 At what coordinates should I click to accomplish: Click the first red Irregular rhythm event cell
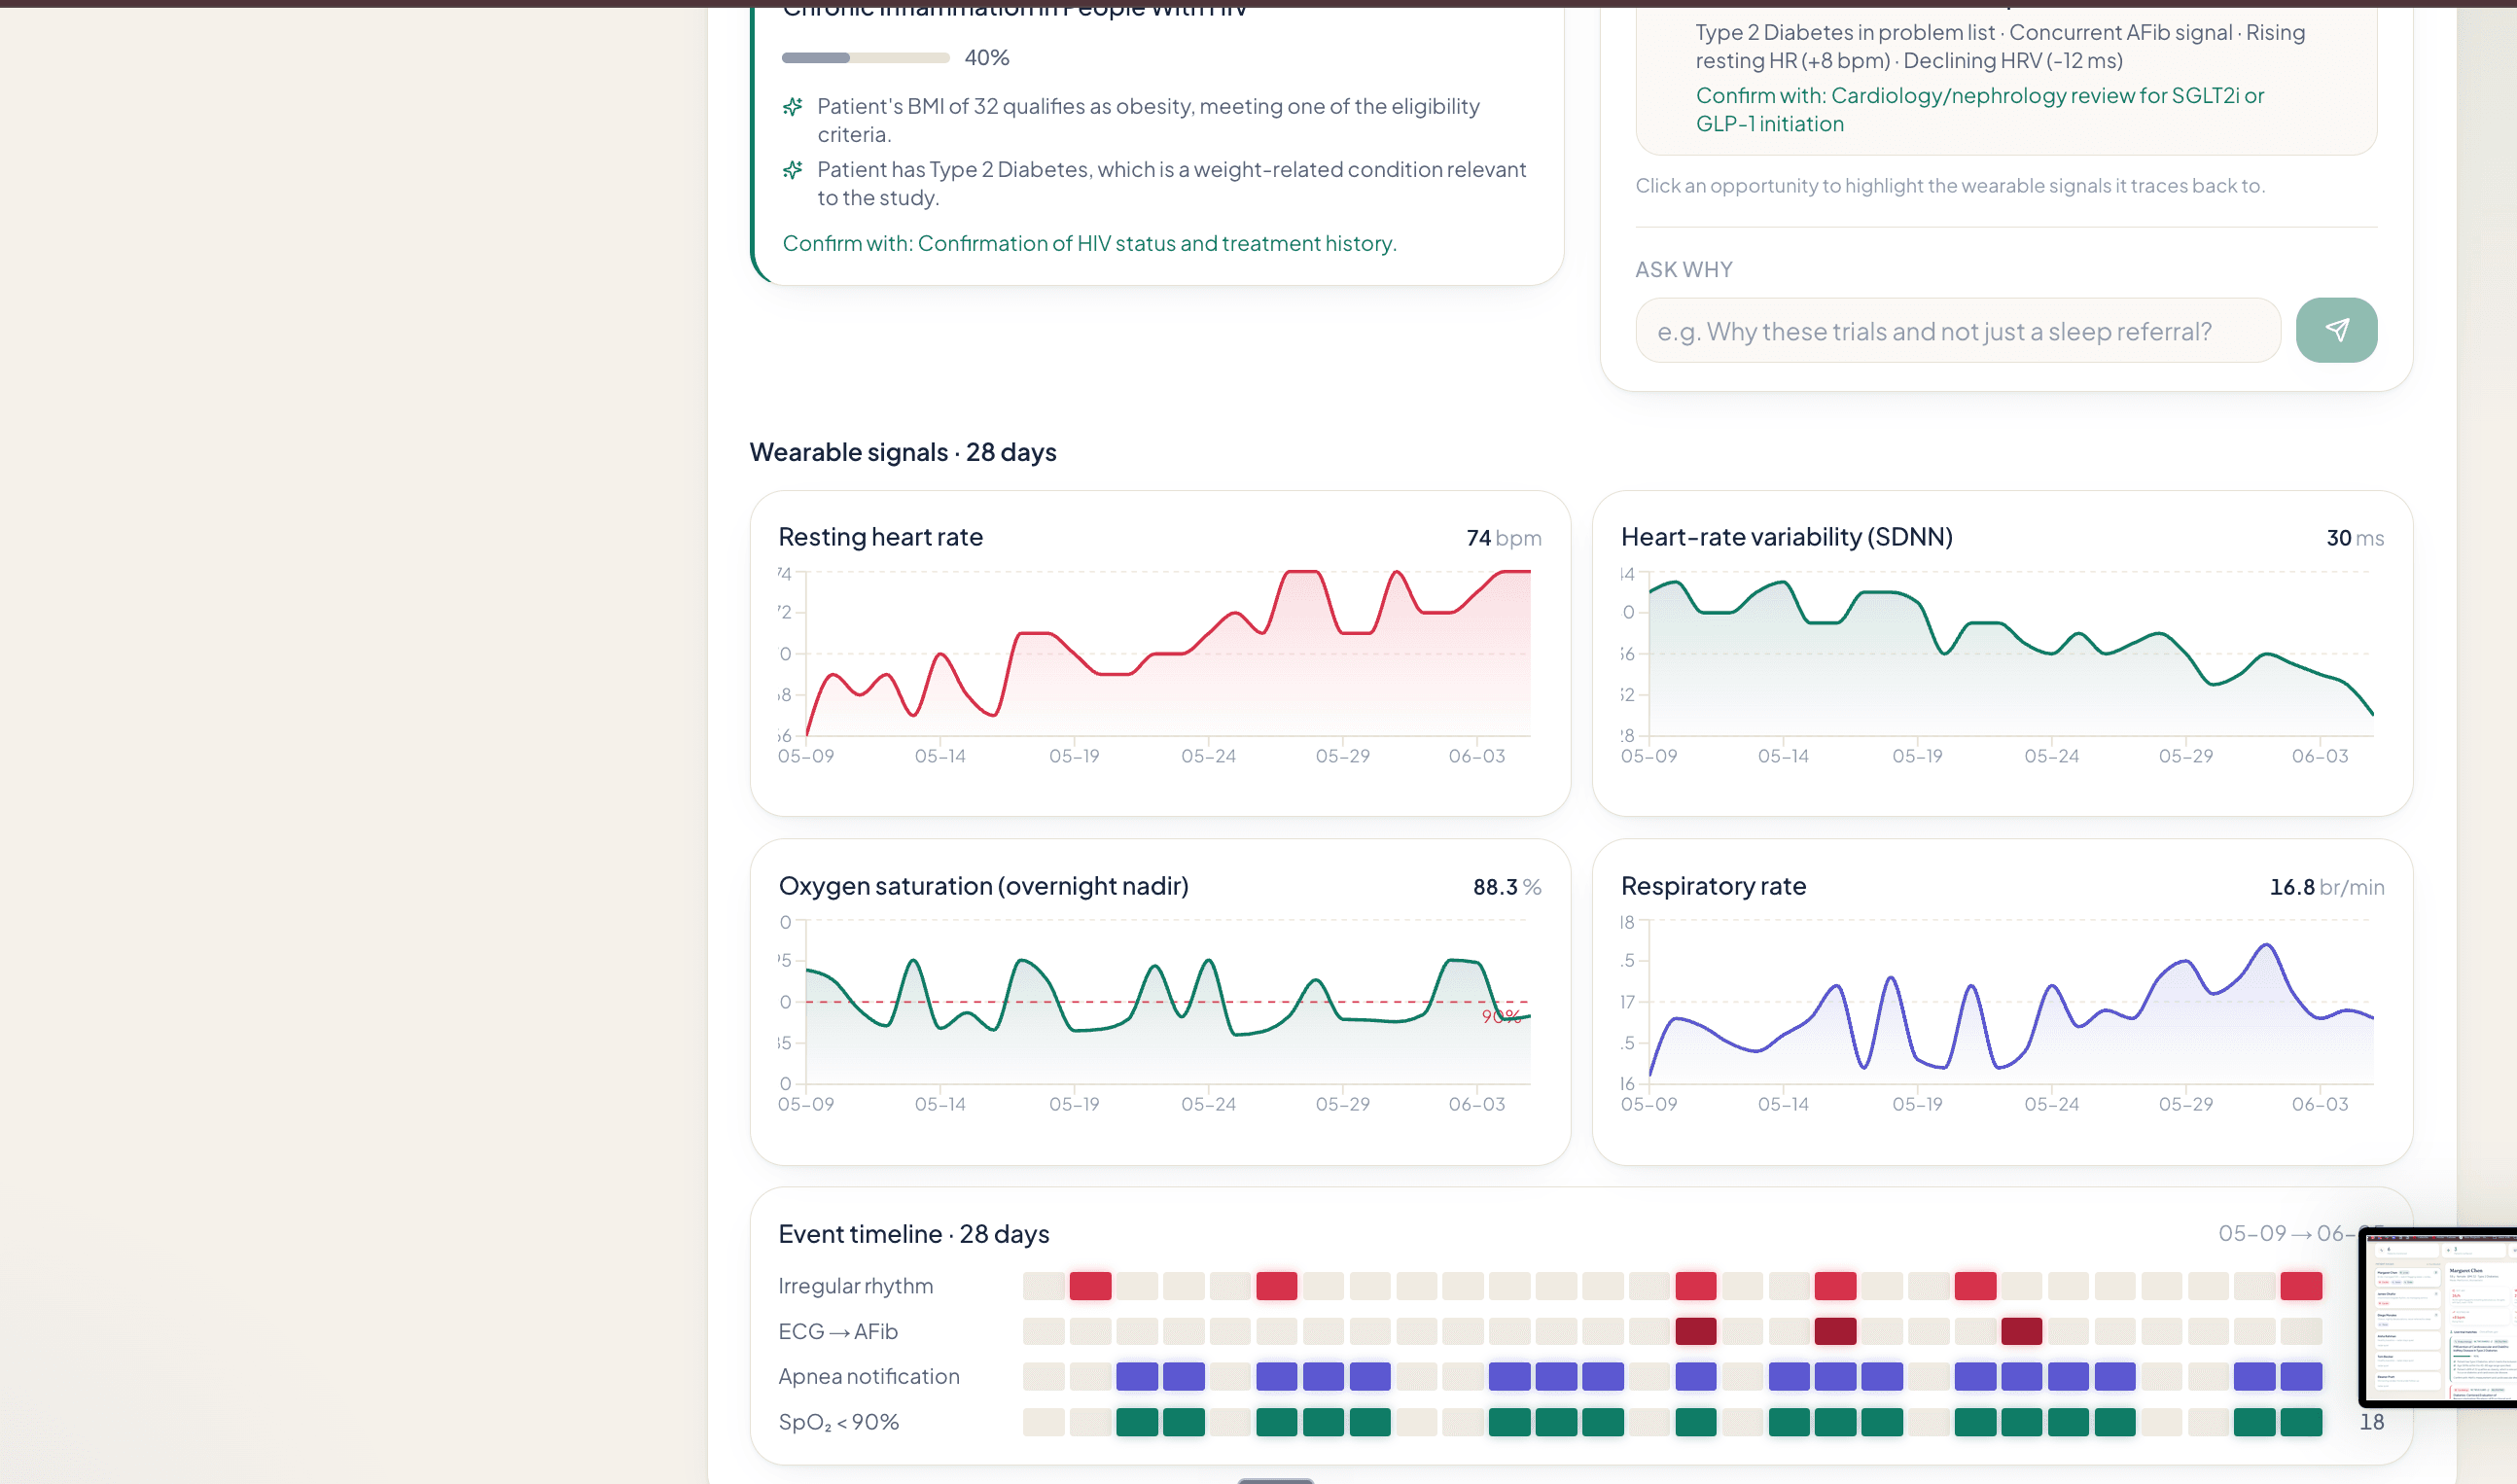coord(1090,1286)
